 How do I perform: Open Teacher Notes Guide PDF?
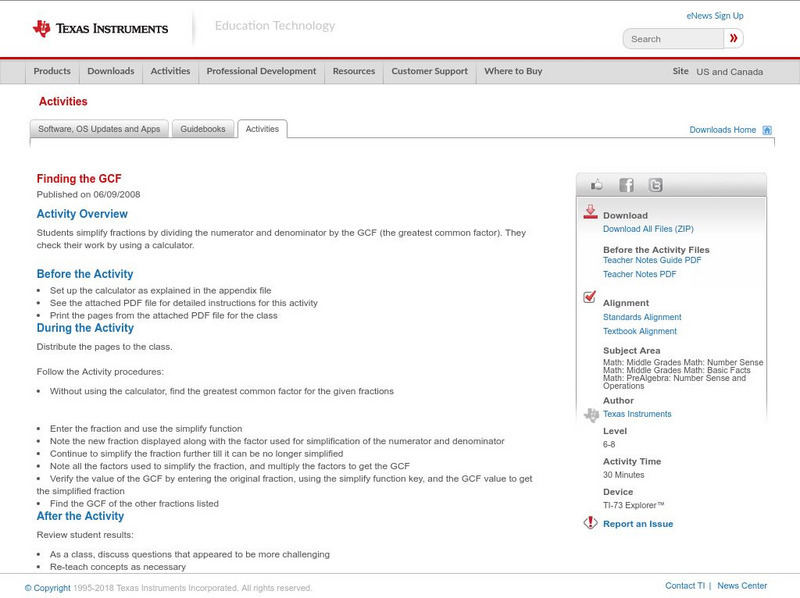coord(652,260)
